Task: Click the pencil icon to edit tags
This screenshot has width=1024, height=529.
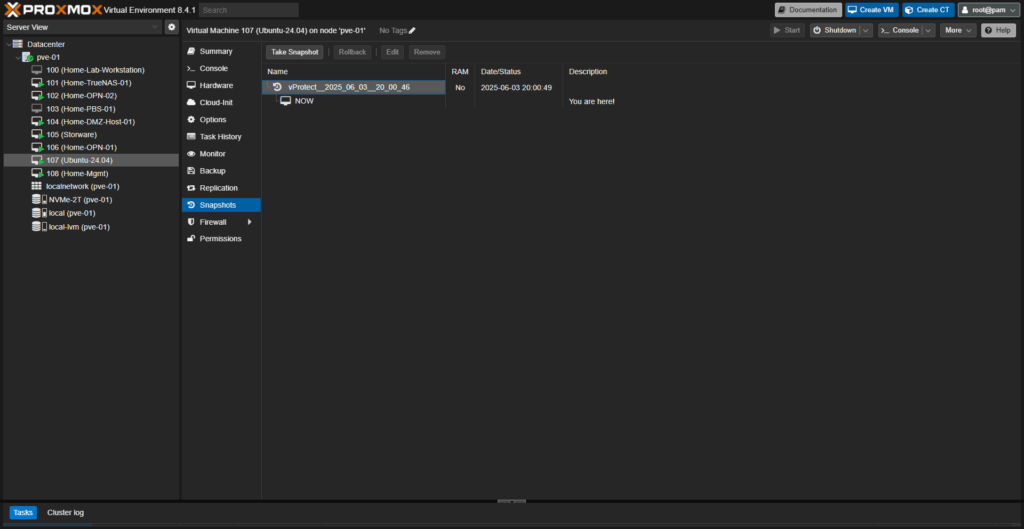Action: [412, 31]
